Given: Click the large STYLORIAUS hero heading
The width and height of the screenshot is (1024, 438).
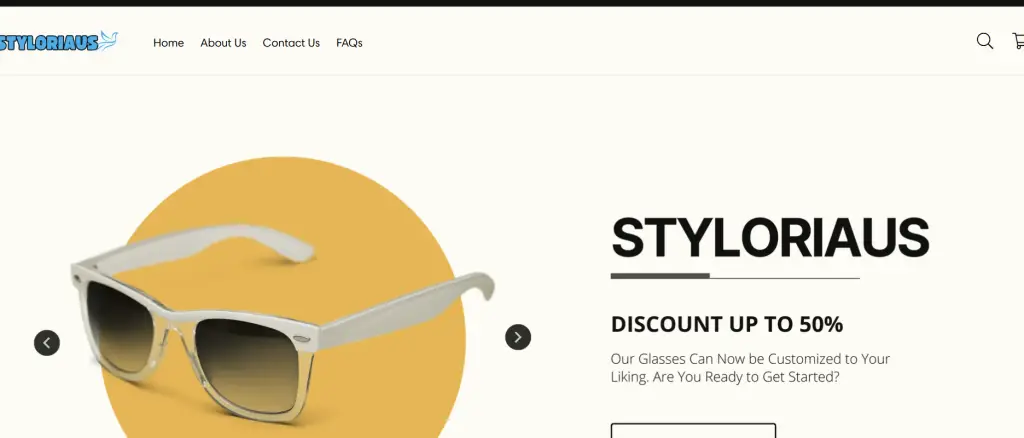Looking at the screenshot, I should pos(770,238).
